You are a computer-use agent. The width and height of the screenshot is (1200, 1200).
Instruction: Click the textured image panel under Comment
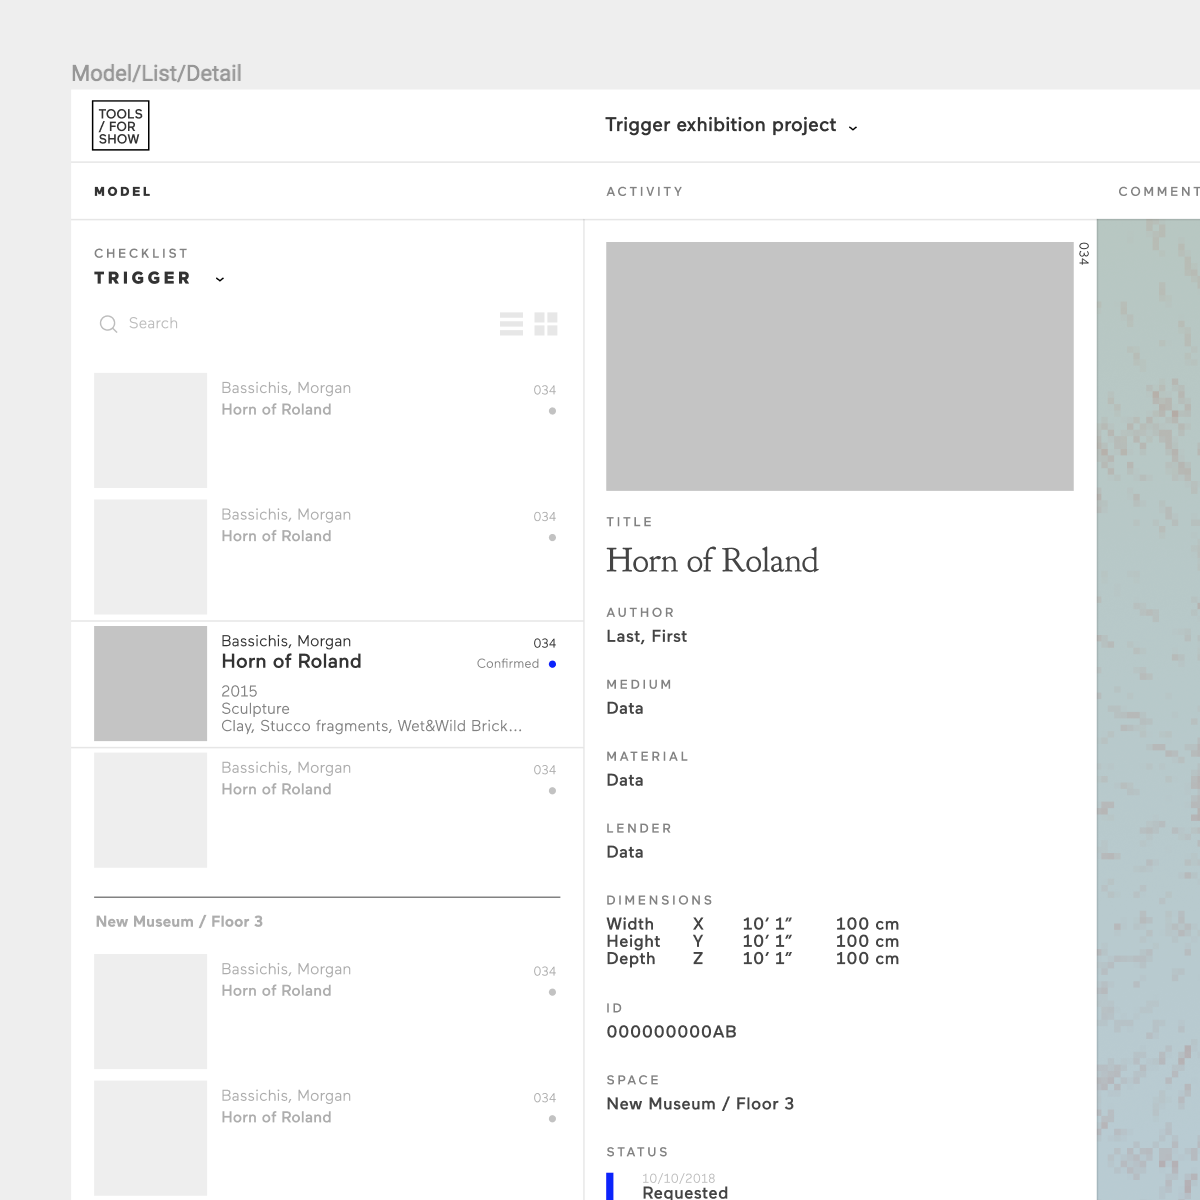pyautogui.click(x=1148, y=710)
